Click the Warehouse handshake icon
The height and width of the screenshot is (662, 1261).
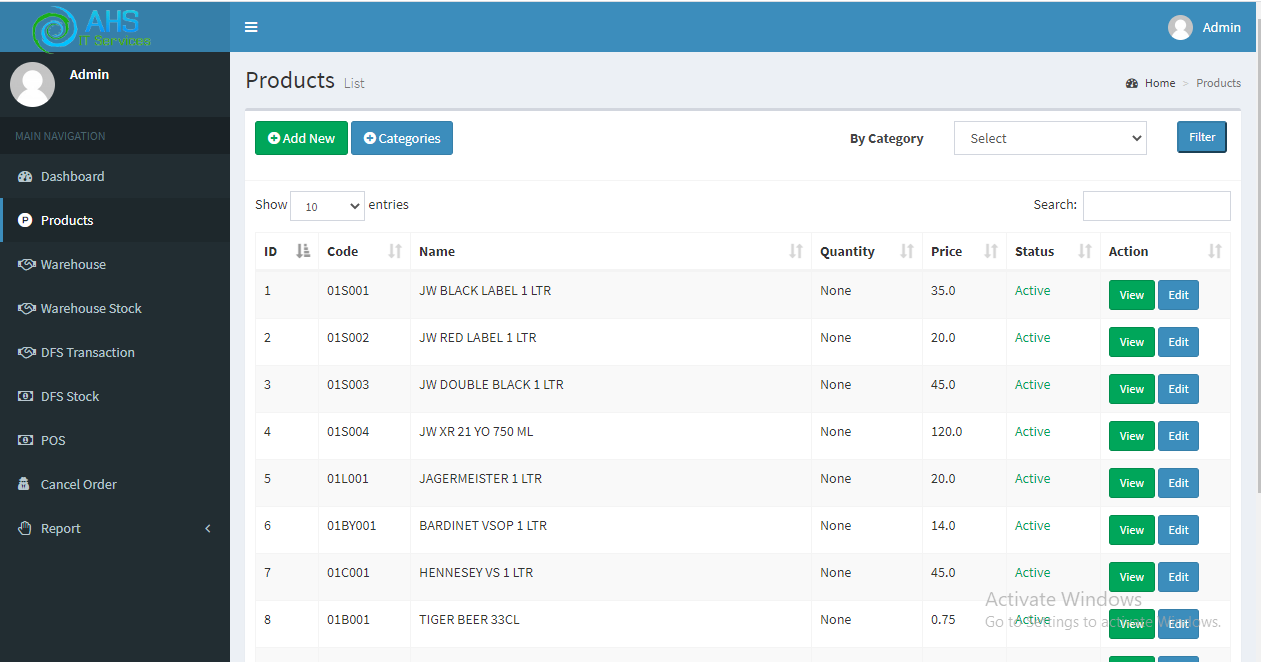(x=27, y=265)
